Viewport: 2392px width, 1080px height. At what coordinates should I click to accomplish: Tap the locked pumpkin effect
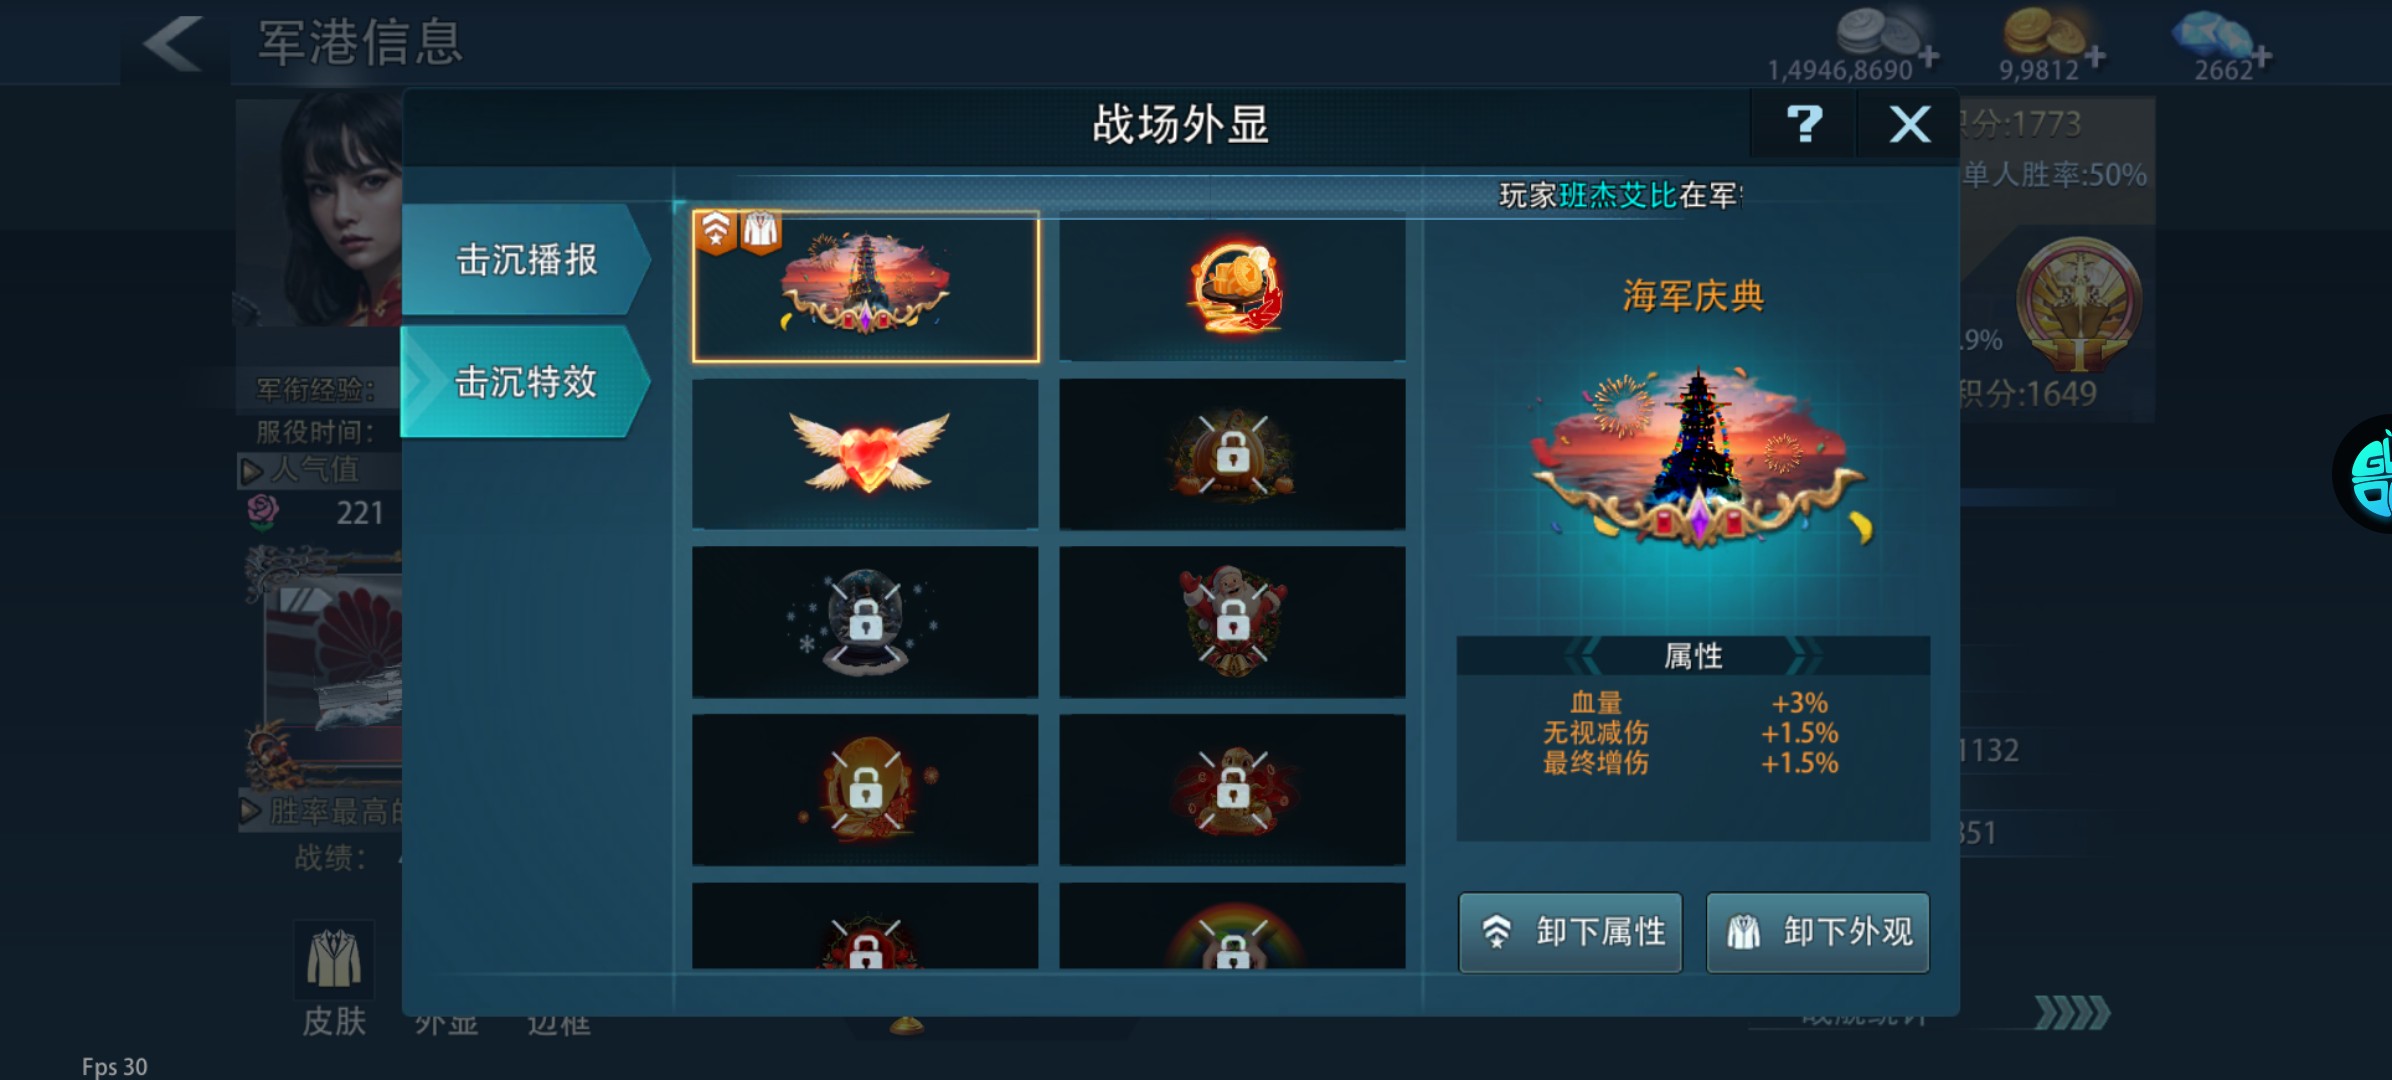(x=1232, y=454)
